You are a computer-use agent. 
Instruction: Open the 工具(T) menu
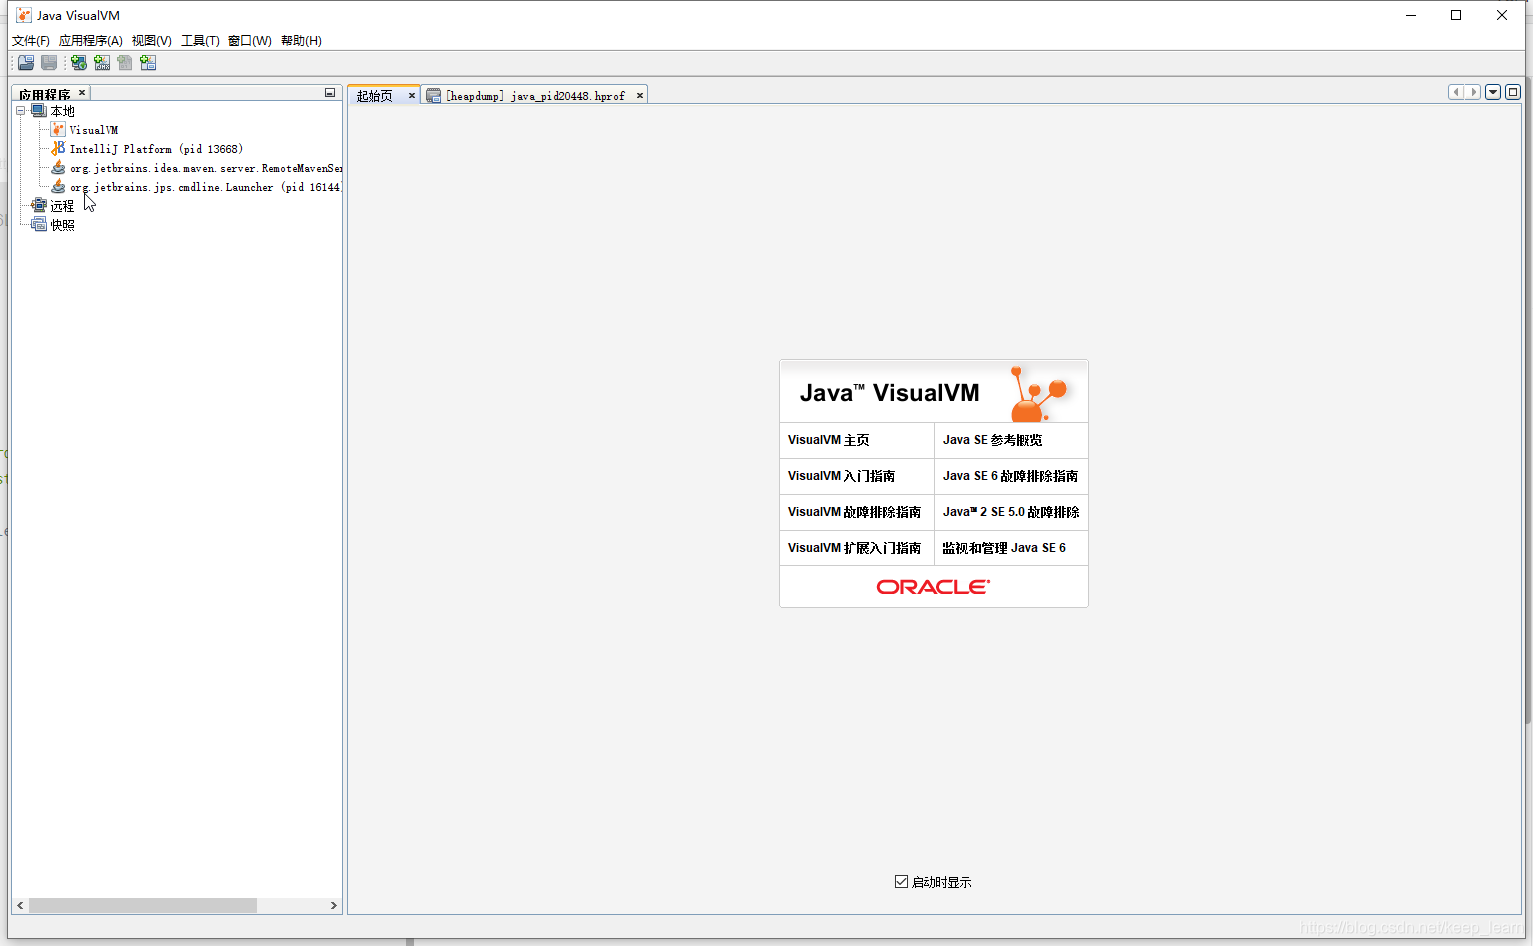200,41
